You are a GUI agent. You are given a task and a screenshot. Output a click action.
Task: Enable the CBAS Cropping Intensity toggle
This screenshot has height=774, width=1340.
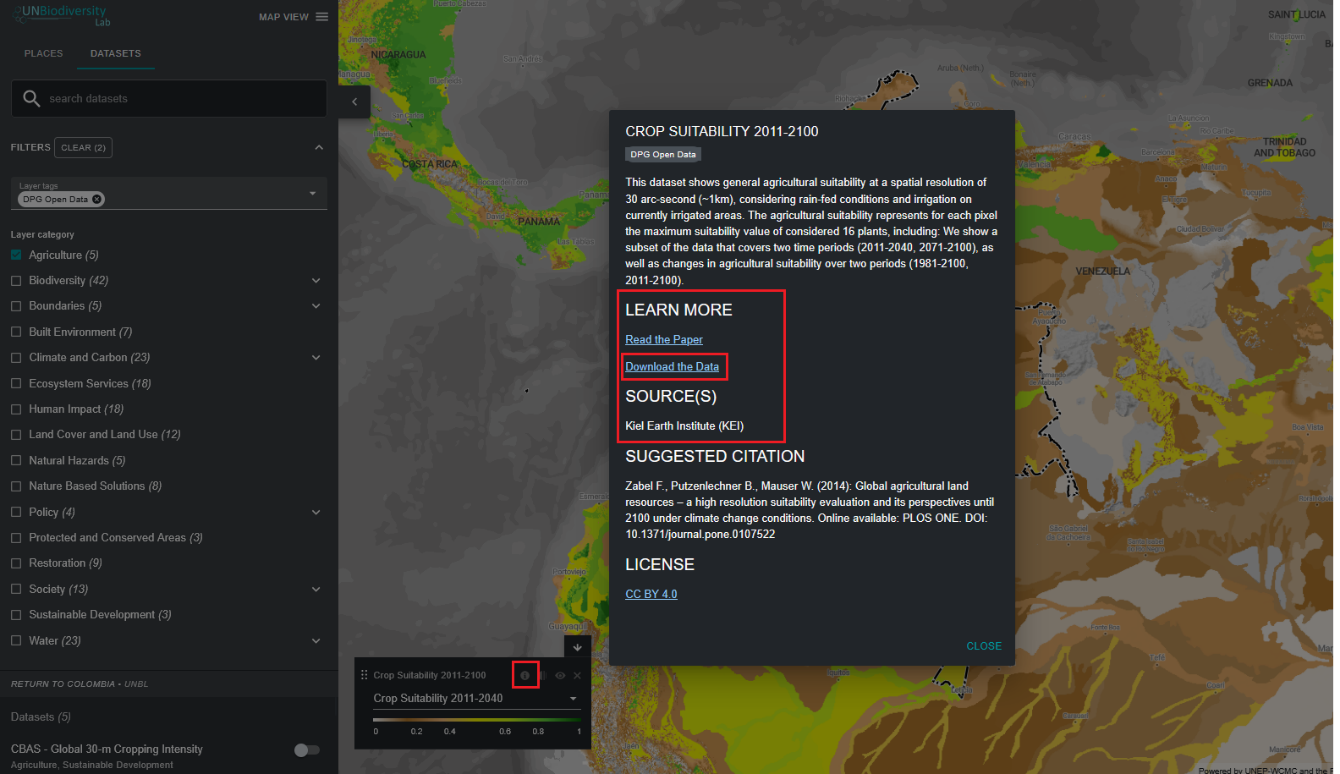pyautogui.click(x=307, y=750)
